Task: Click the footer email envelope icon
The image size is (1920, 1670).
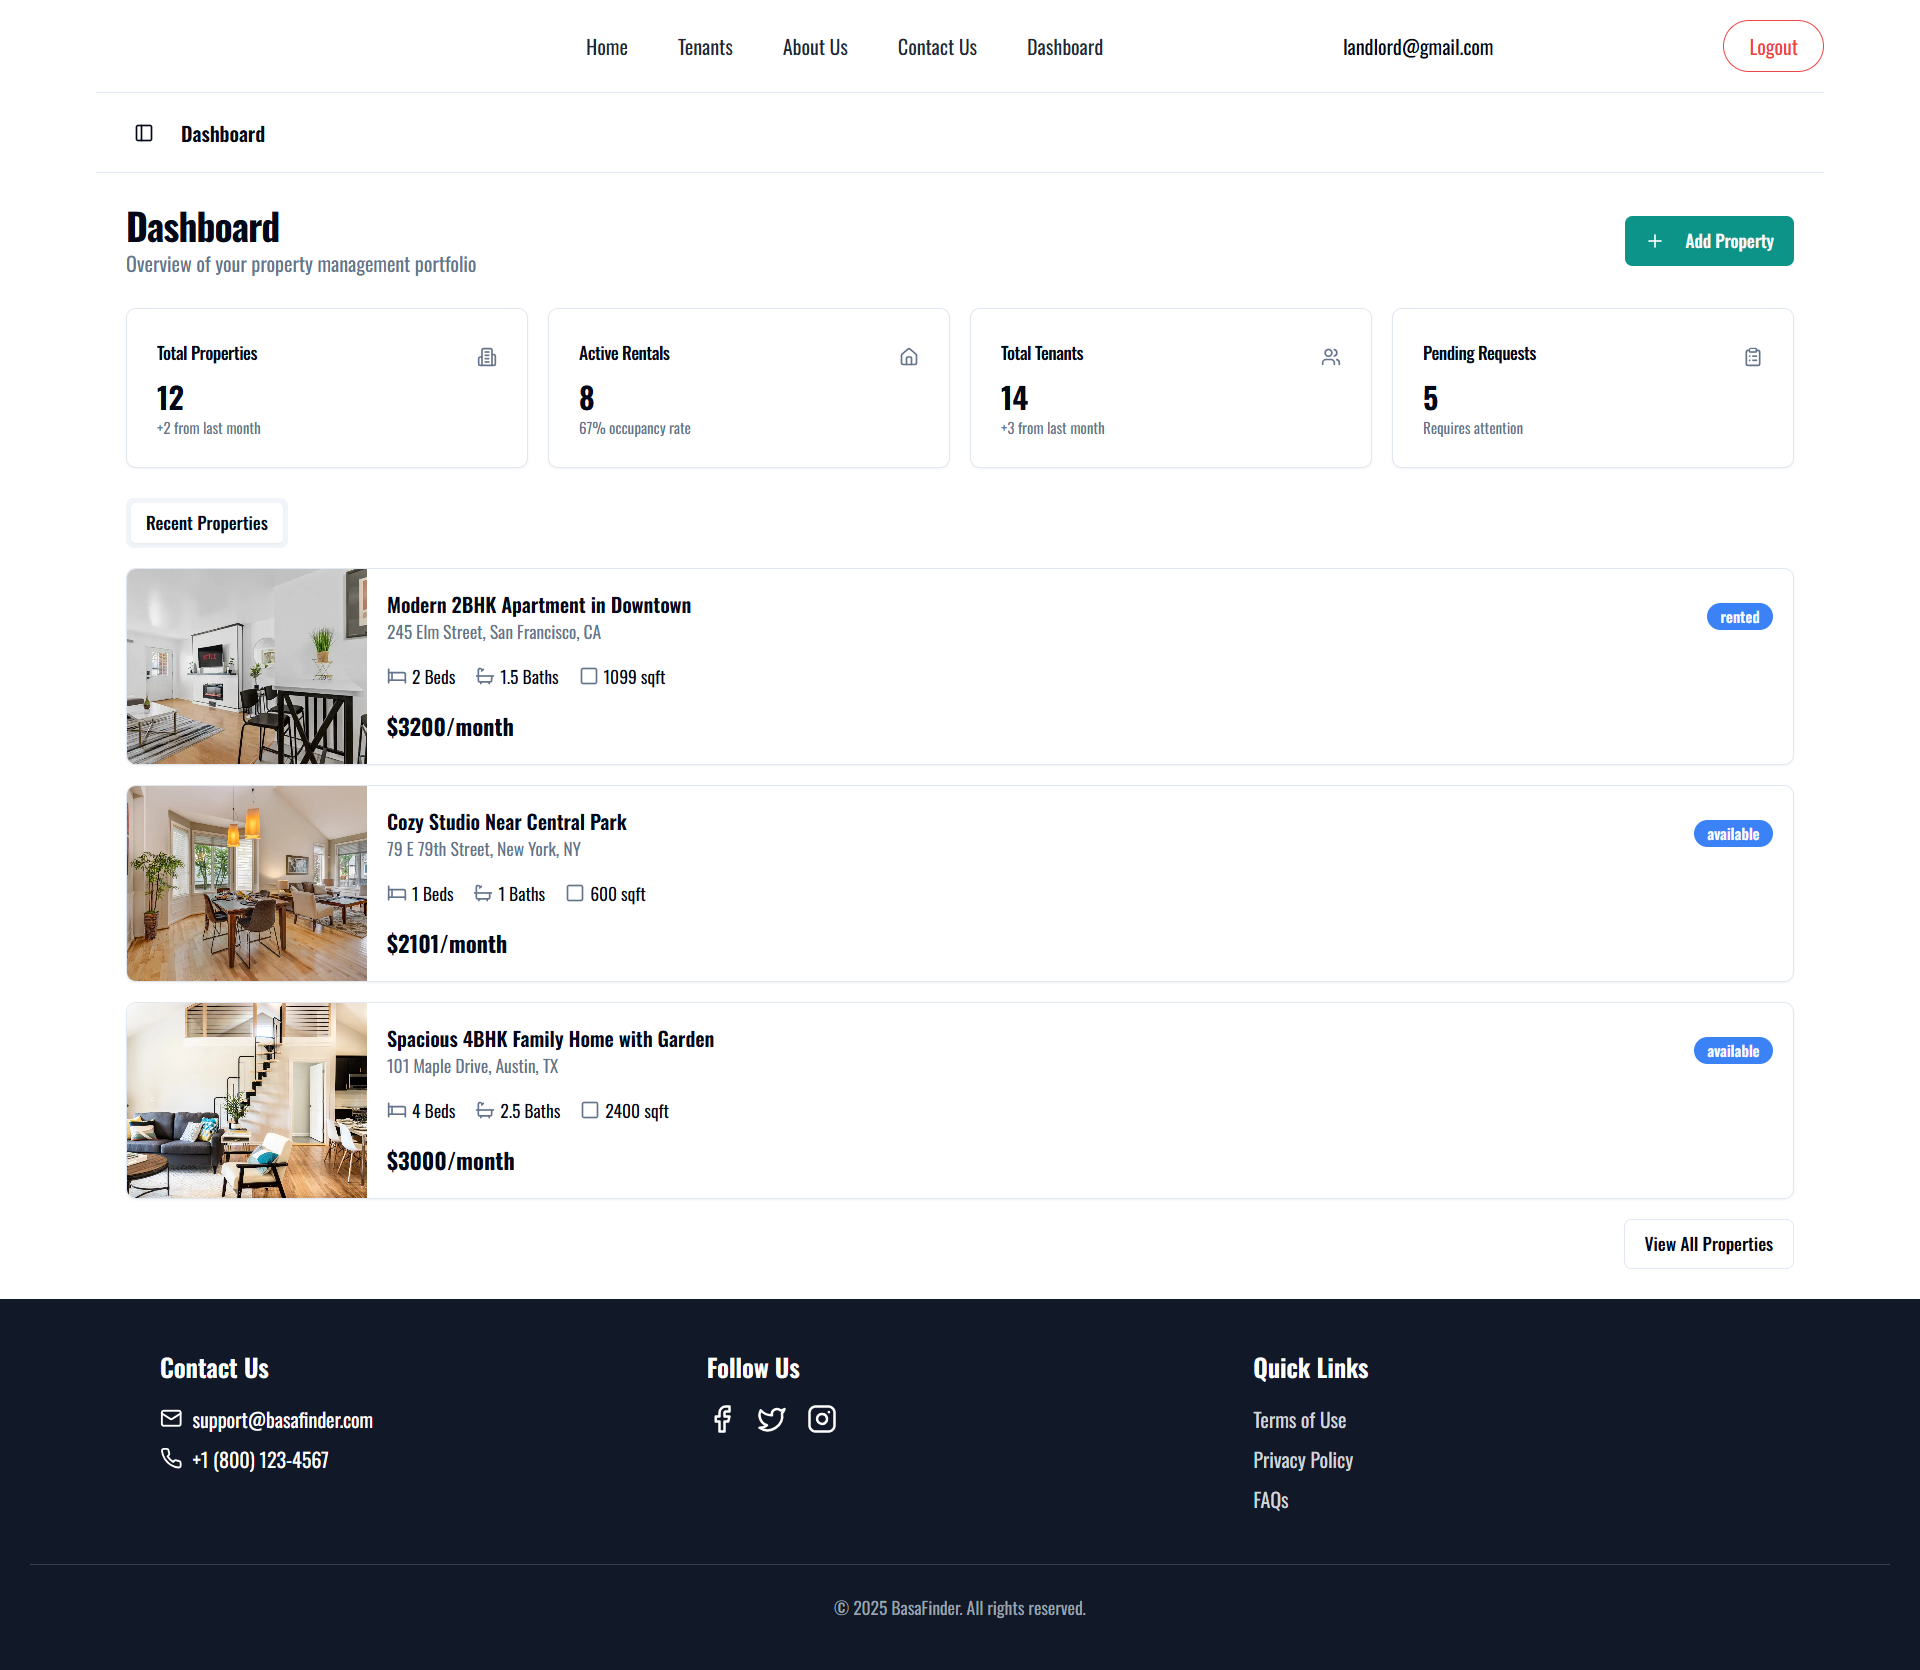Action: pyautogui.click(x=171, y=1419)
